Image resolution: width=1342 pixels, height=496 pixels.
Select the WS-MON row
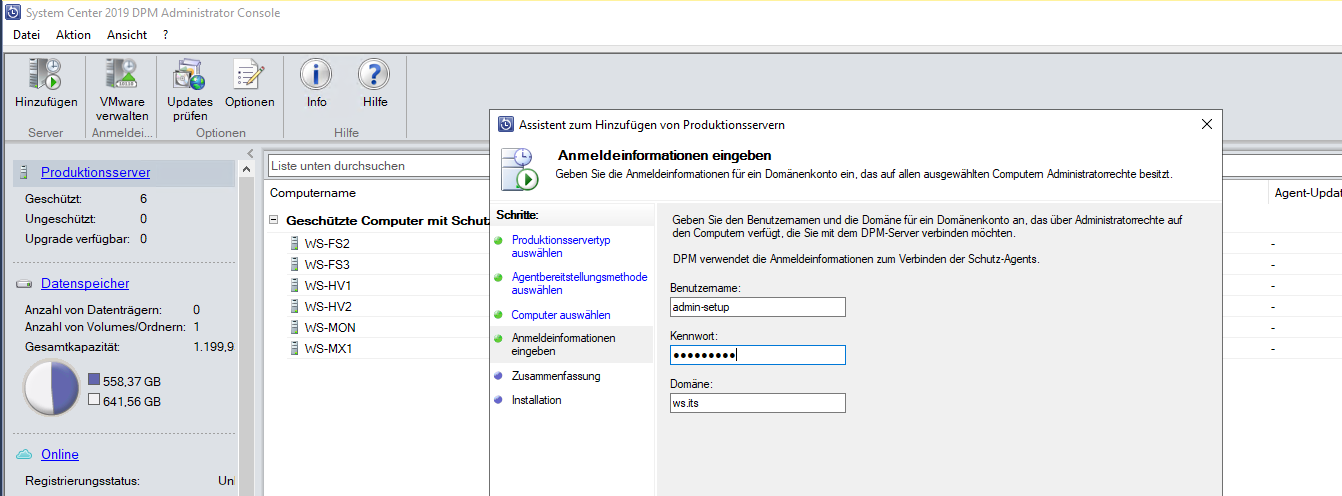[x=330, y=327]
